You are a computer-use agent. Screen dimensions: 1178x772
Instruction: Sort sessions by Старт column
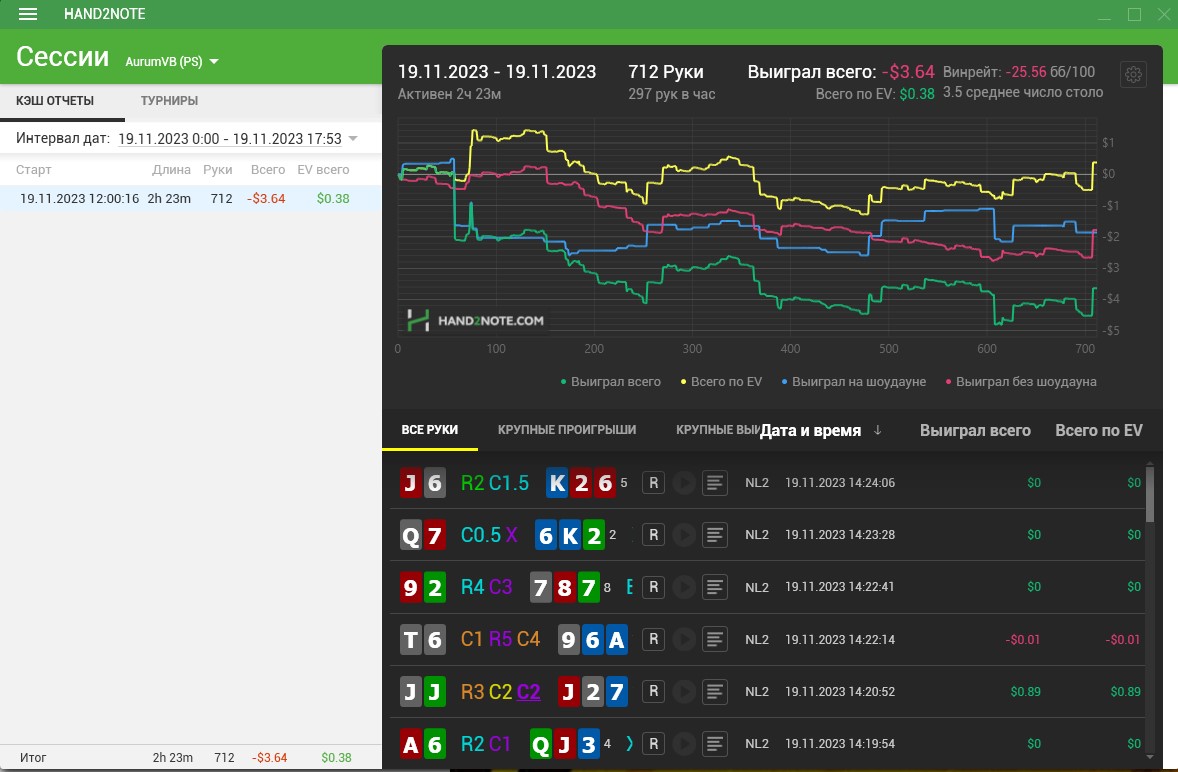(x=34, y=170)
